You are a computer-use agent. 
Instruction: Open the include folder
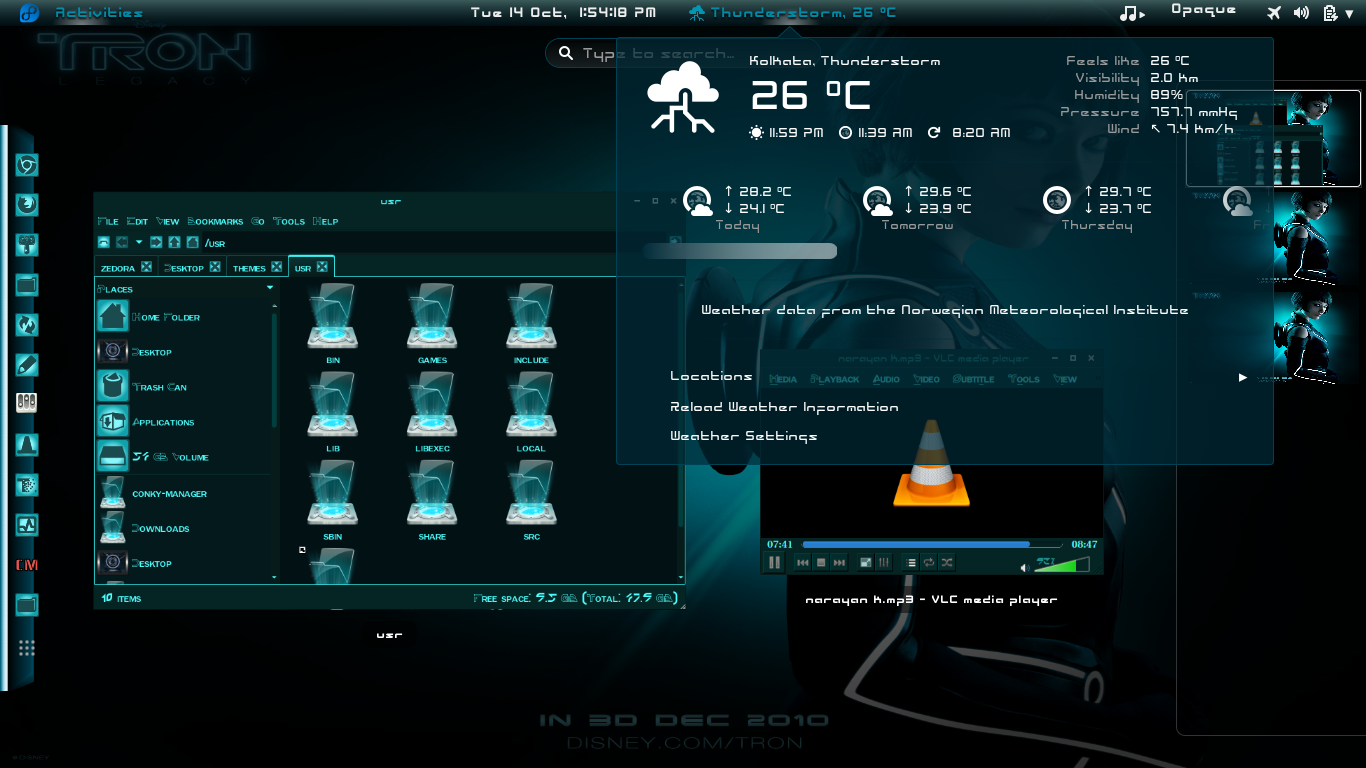(x=531, y=325)
